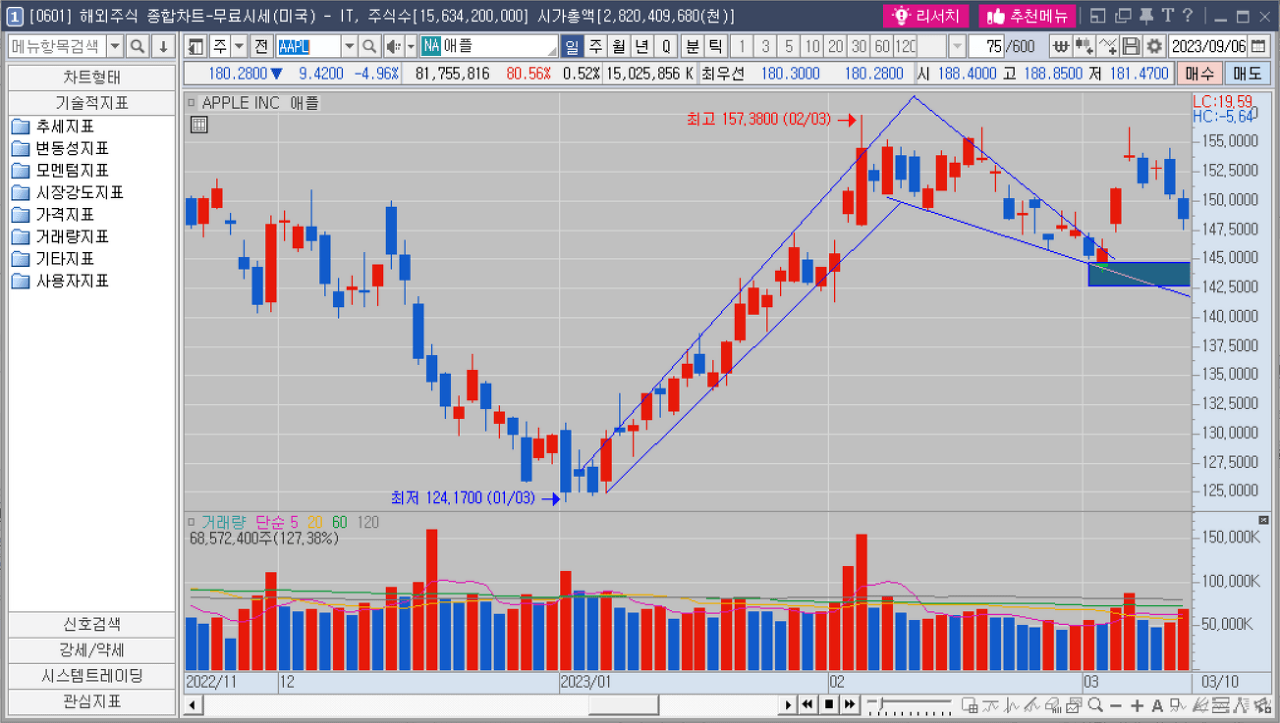
Task: Click the last icon in bottom chart toolbar
Action: click(1263, 706)
